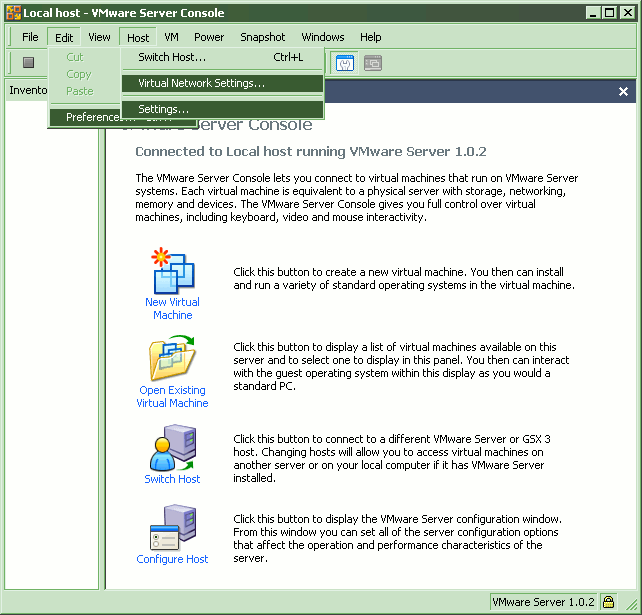This screenshot has height=615, width=642.
Task: Click the Configure Host link text
Action: point(172,559)
